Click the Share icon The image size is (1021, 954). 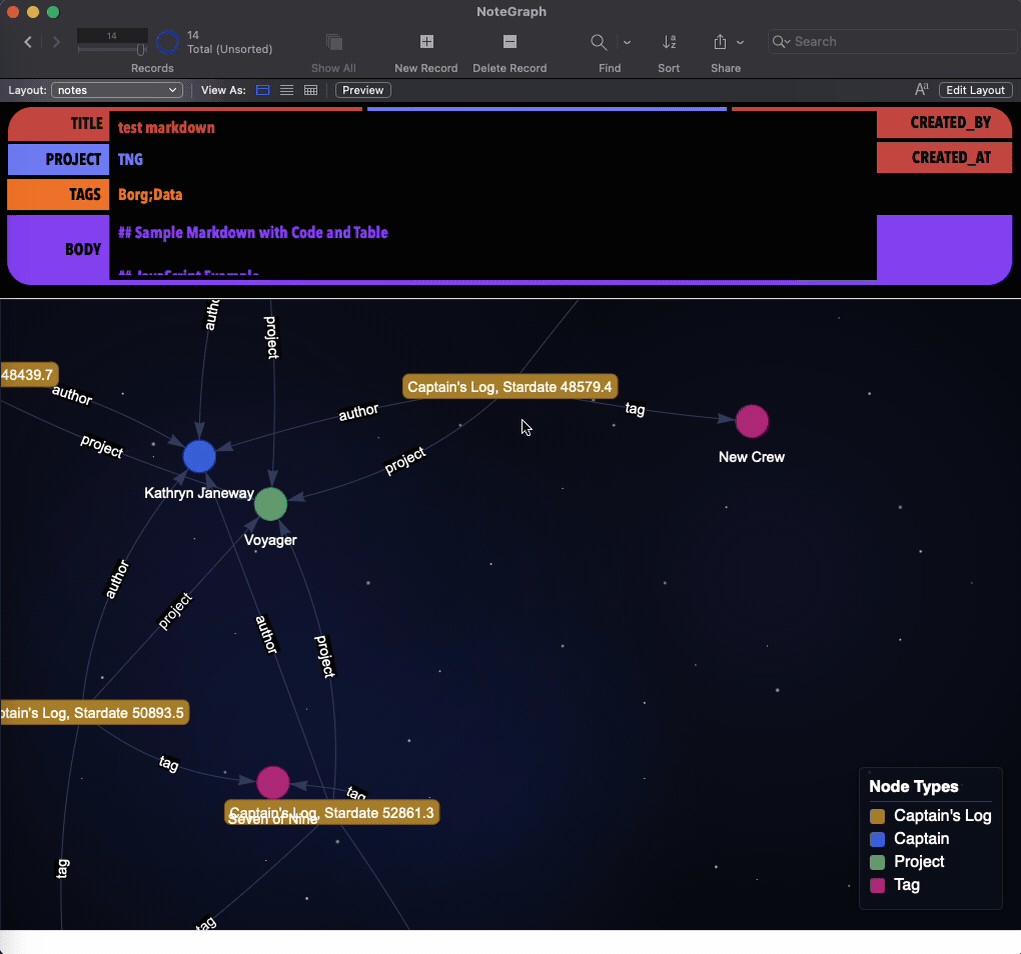(720, 42)
